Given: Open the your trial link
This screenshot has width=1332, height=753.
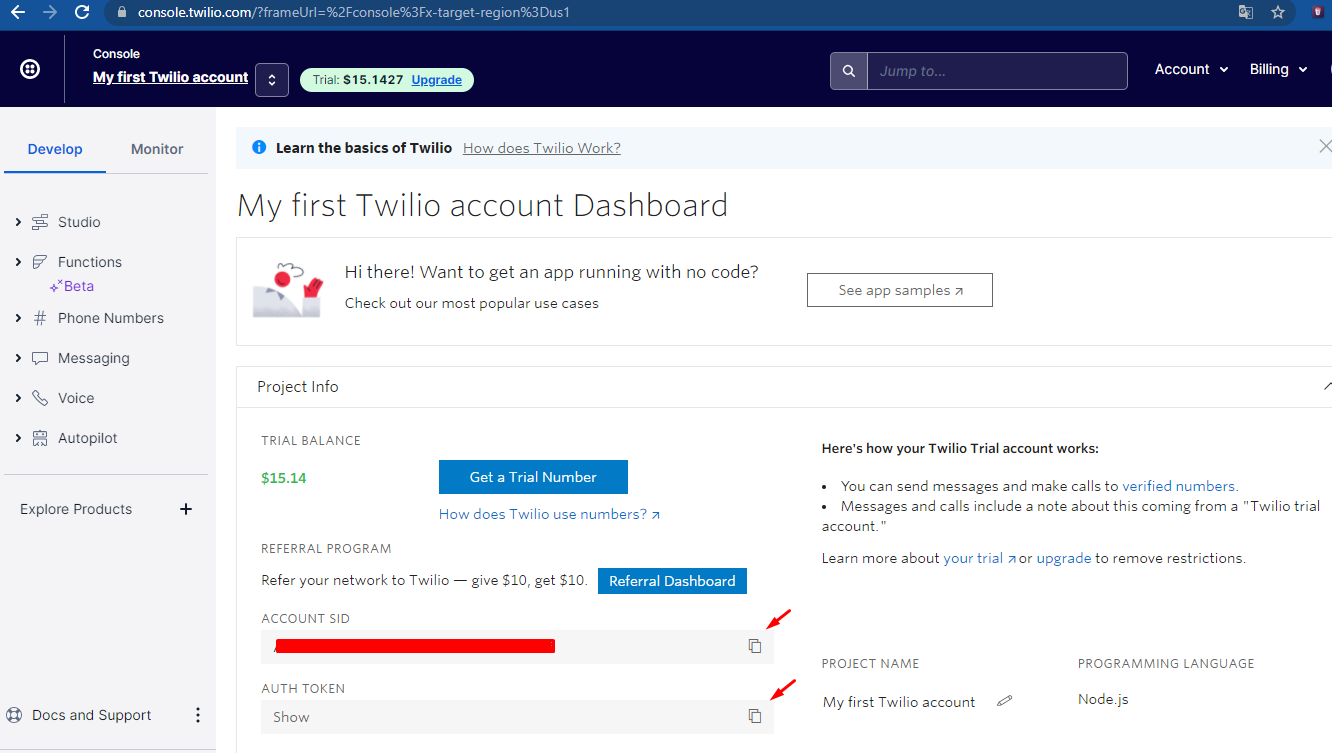Looking at the screenshot, I should coord(979,558).
